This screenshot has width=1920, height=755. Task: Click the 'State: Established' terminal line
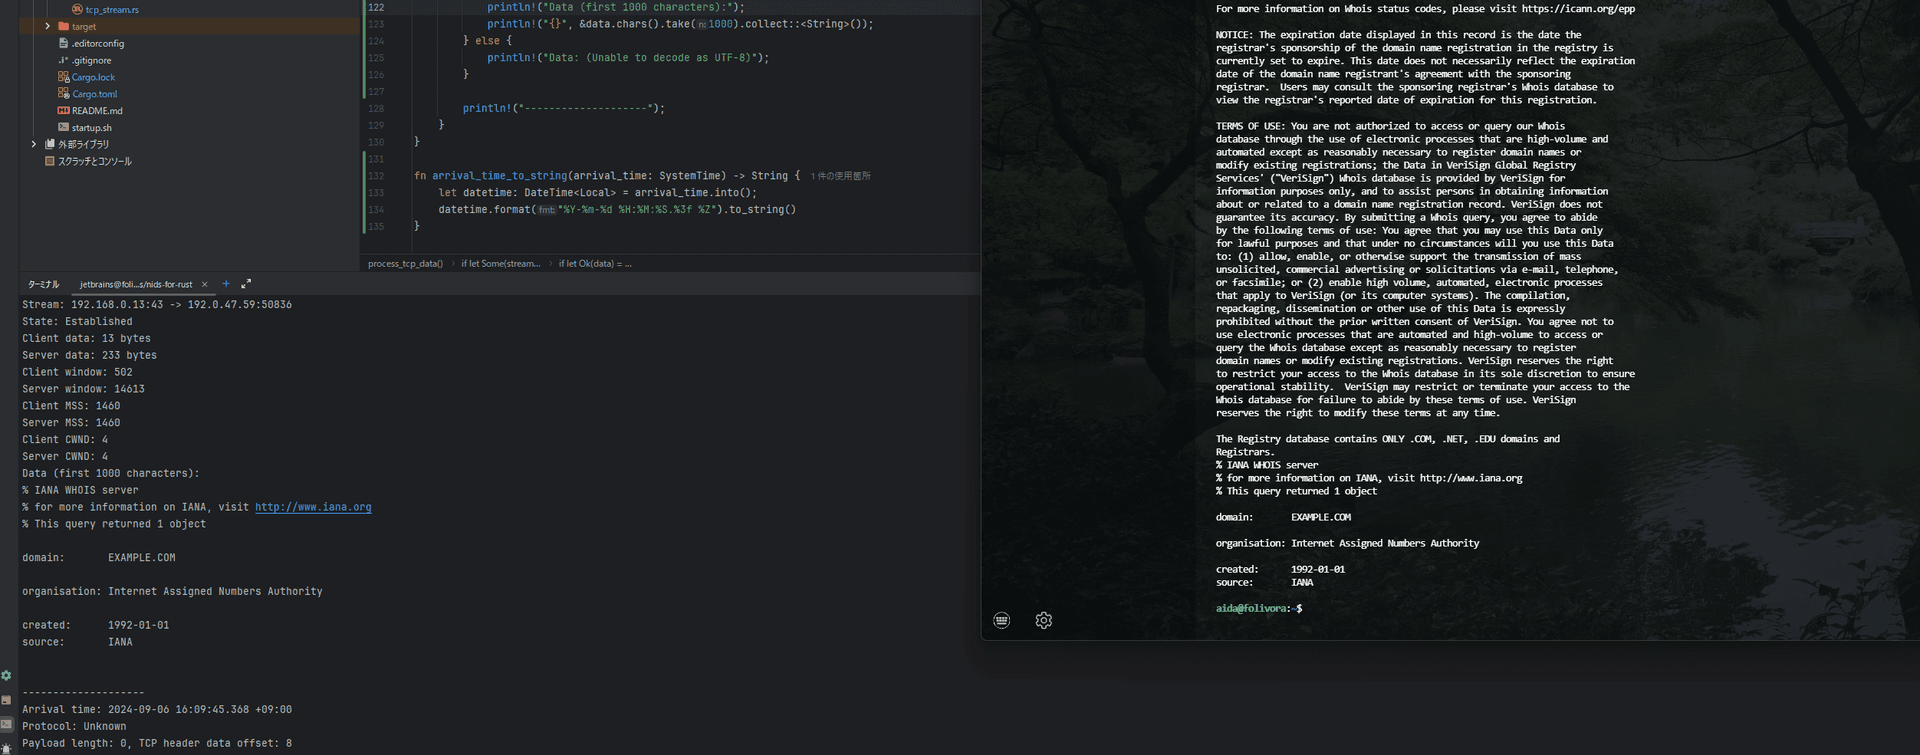pos(77,322)
